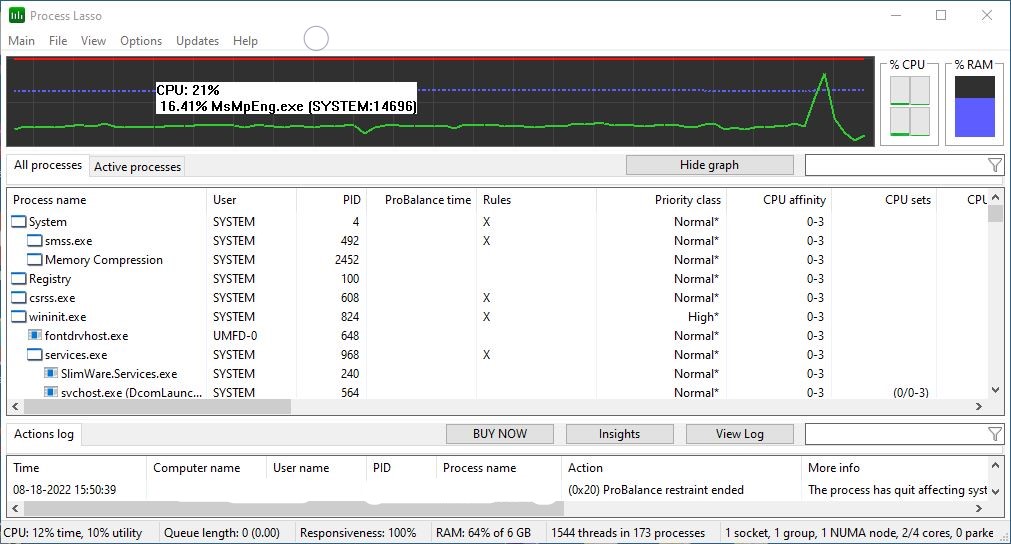
Task: Sort by ProBalance time column header
Action: point(422,200)
